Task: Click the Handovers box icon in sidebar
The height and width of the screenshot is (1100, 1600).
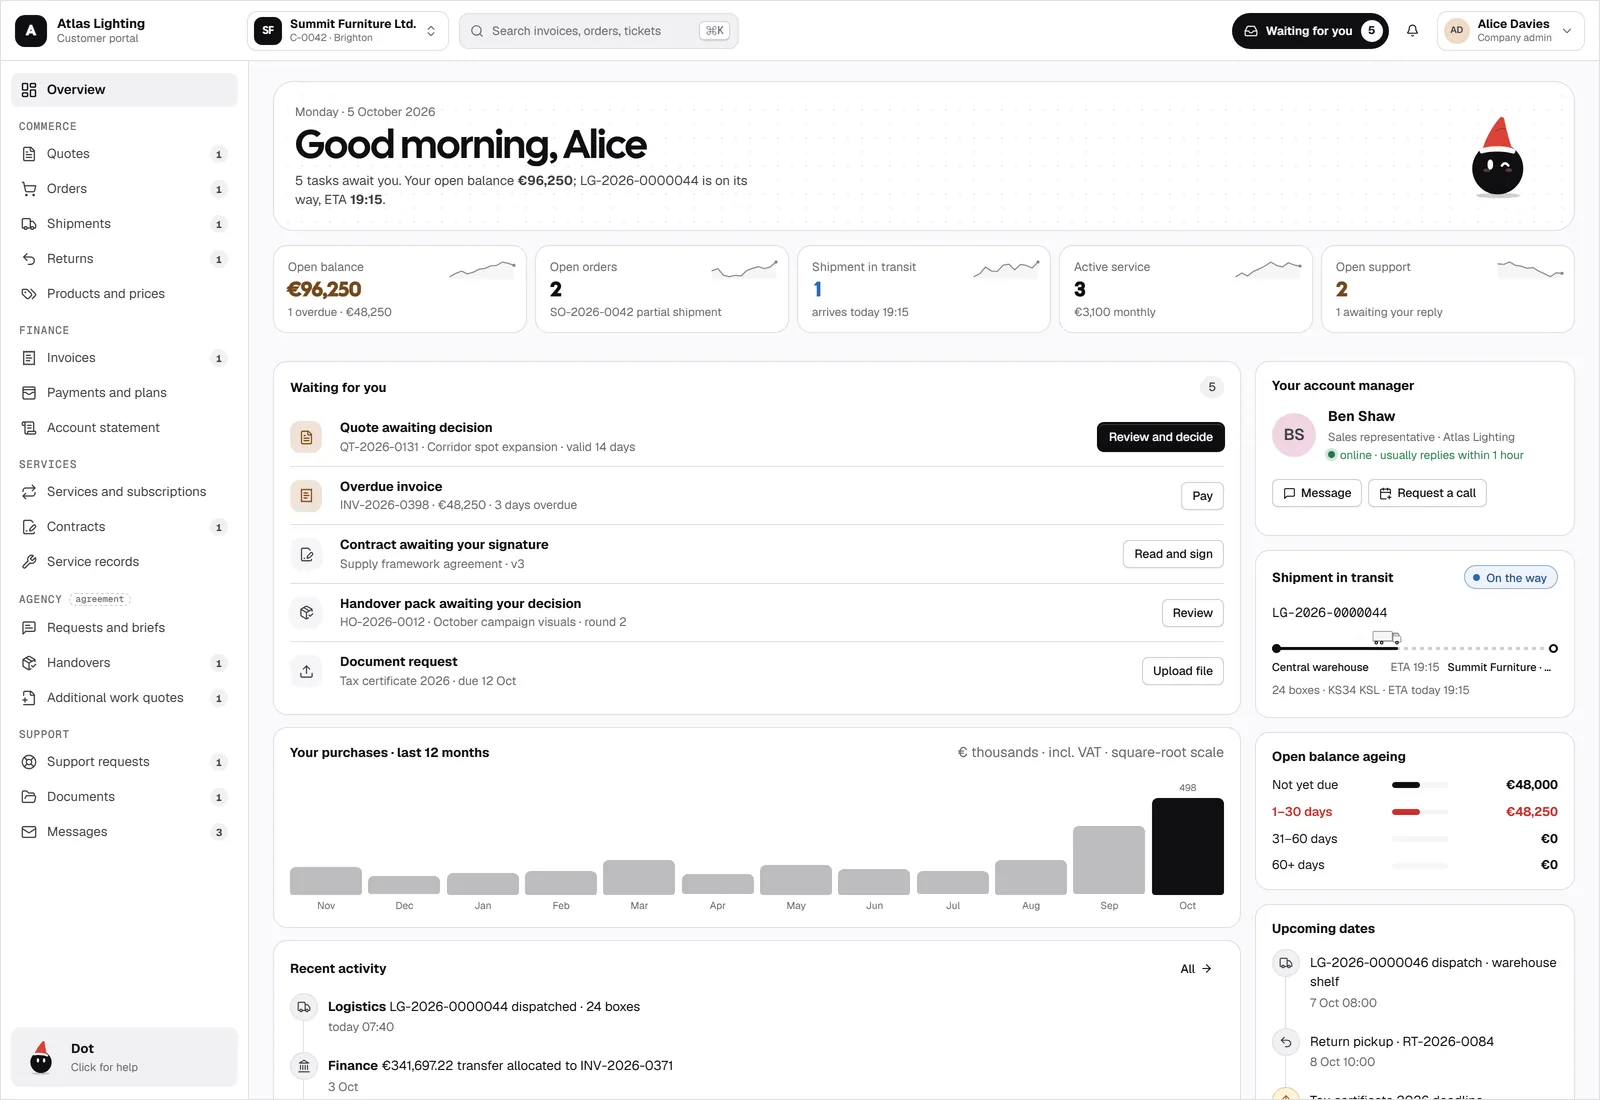Action: (x=29, y=663)
